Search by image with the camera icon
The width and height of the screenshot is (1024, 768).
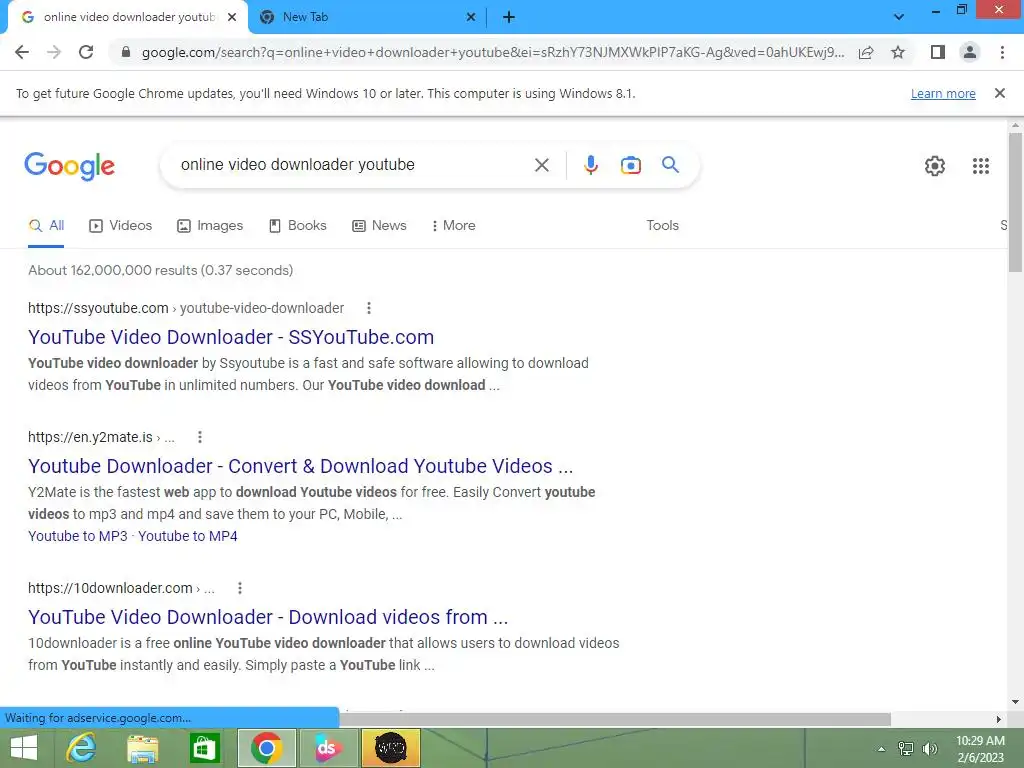pos(630,165)
